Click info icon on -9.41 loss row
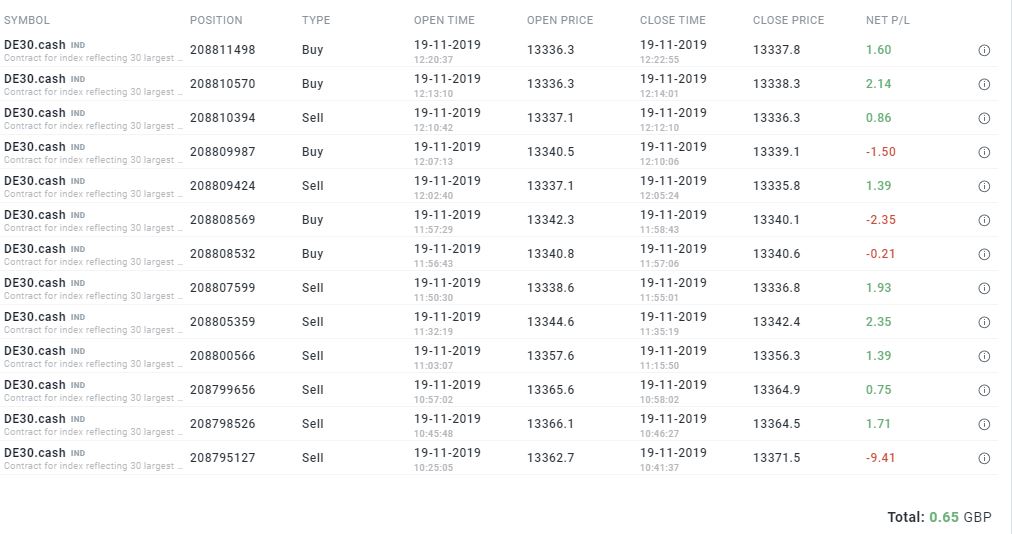The width and height of the screenshot is (1012, 534). (984, 458)
